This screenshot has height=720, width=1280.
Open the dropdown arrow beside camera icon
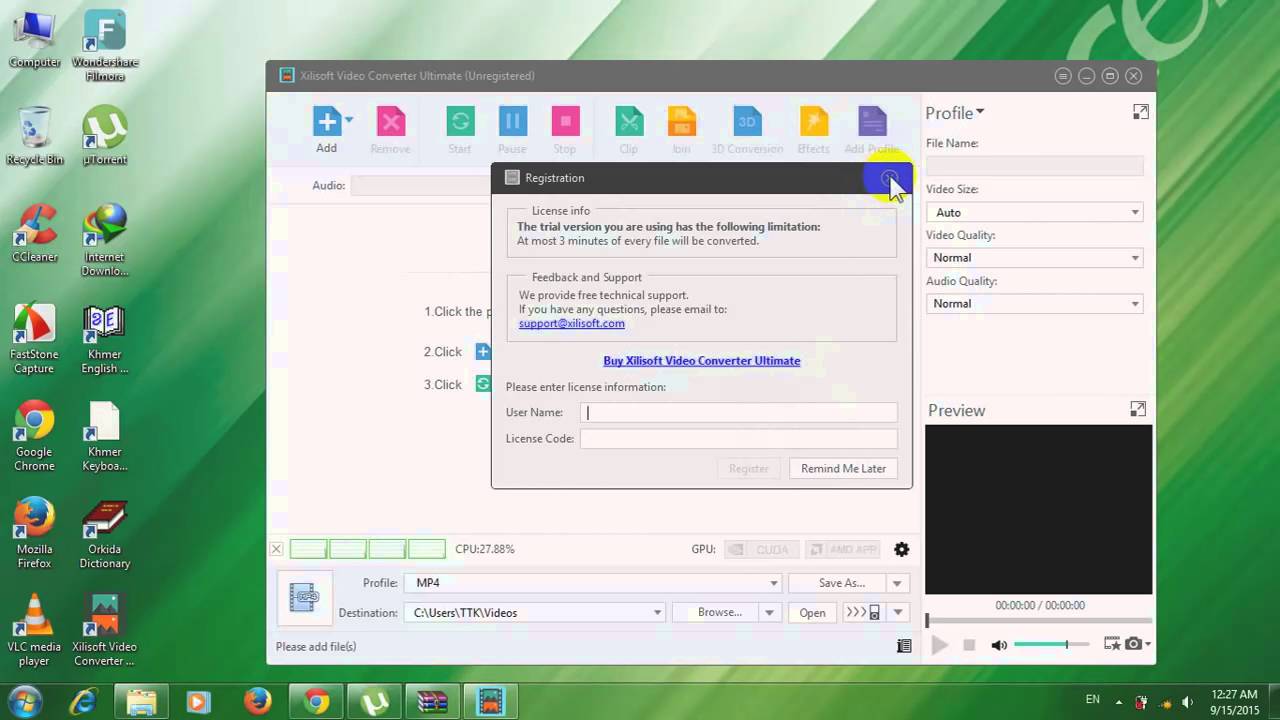tap(1148, 645)
